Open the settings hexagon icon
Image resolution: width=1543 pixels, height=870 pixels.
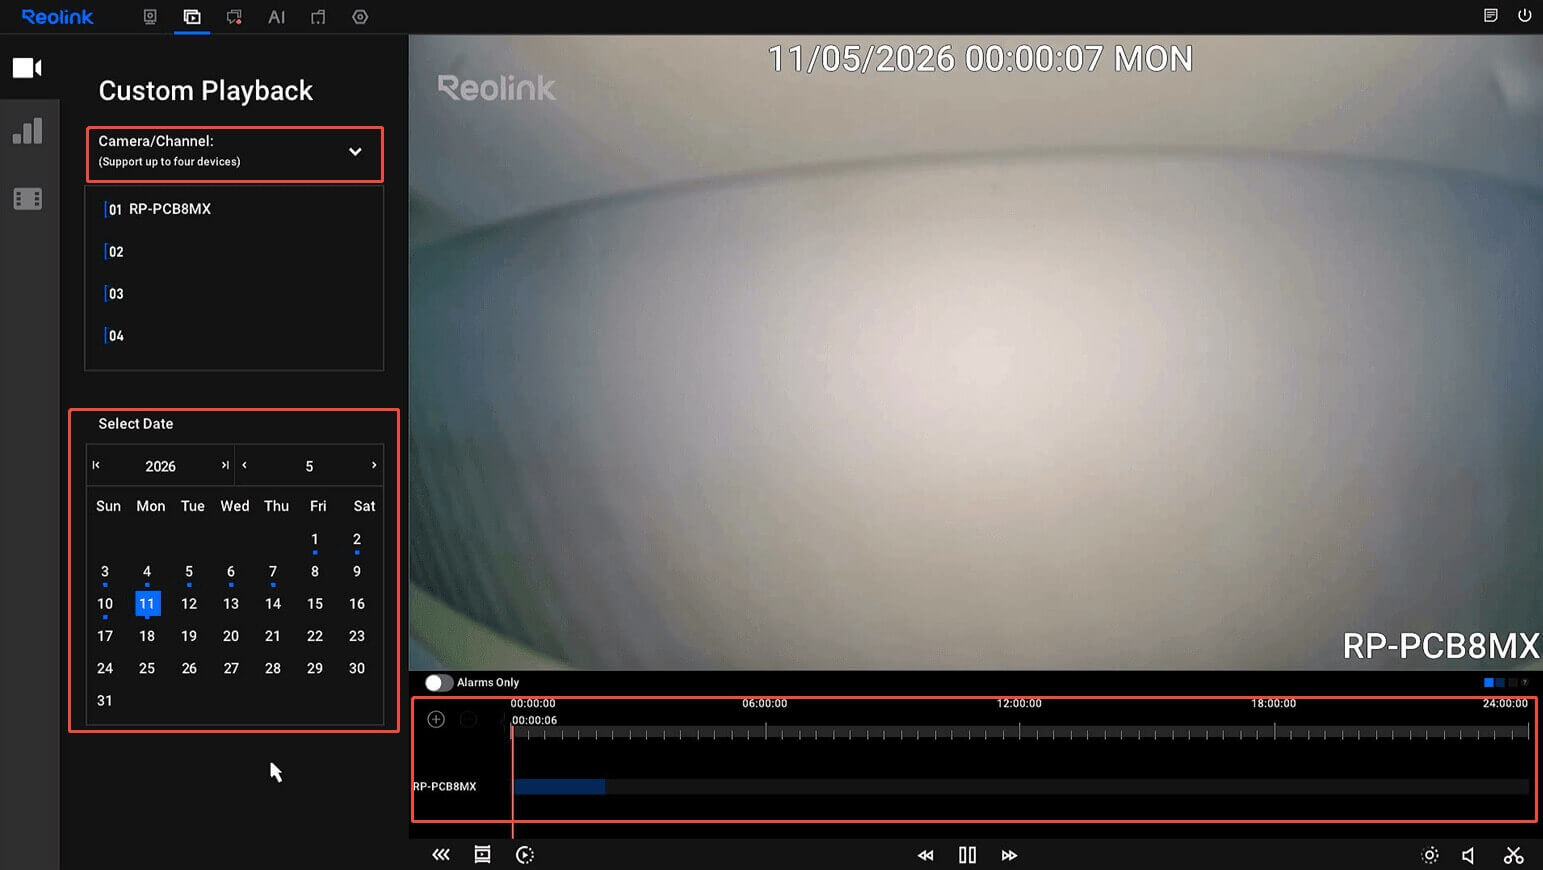[360, 17]
